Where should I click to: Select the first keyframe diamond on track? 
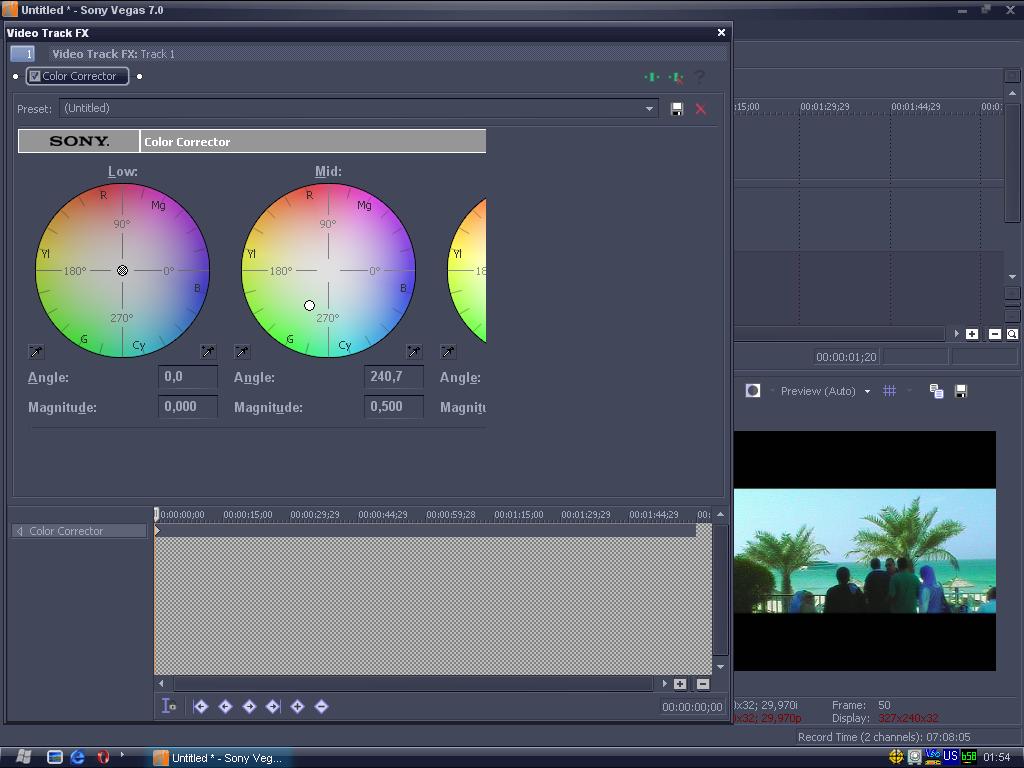[x=157, y=531]
